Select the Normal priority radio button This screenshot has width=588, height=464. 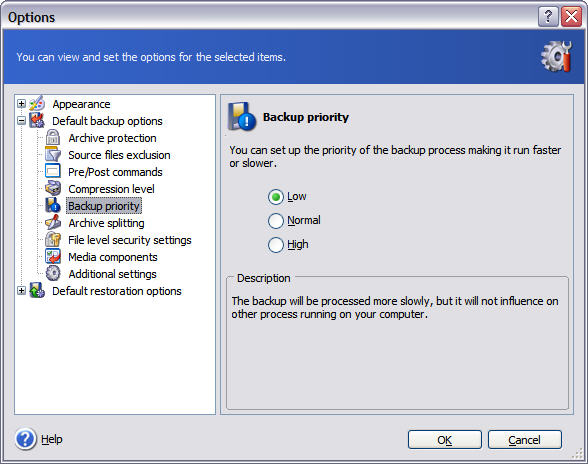click(x=276, y=221)
